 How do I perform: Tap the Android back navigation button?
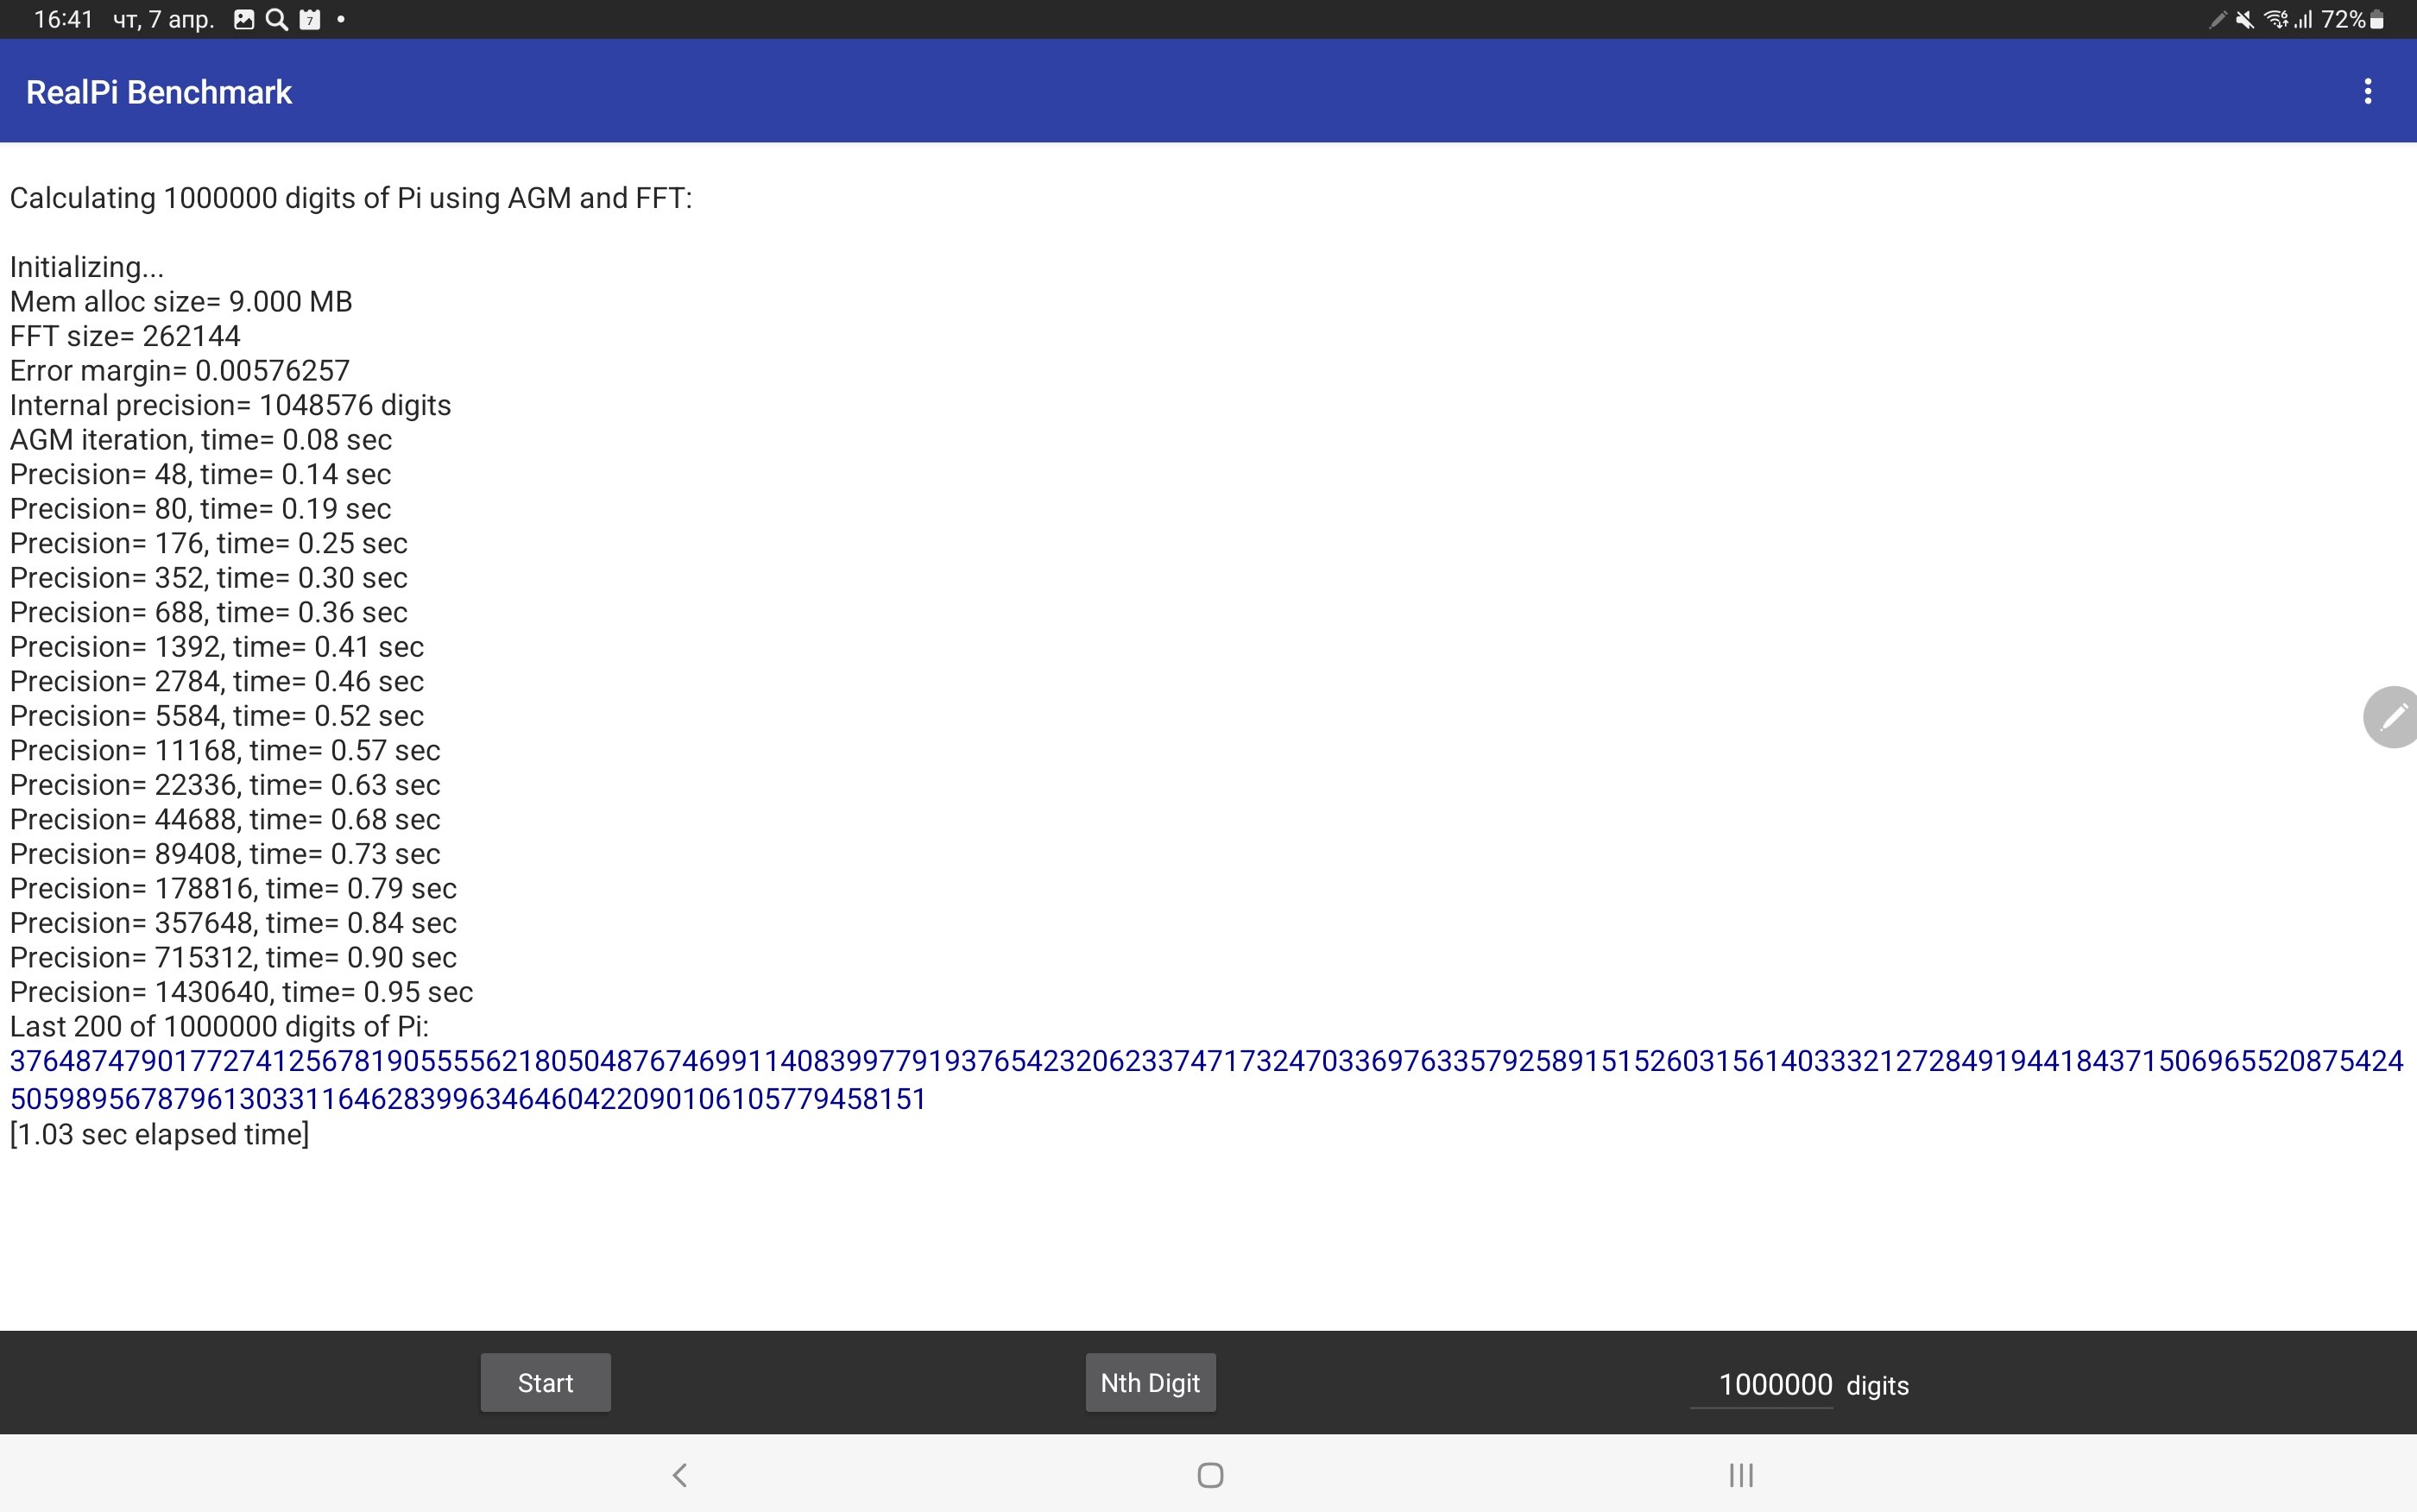tap(680, 1474)
